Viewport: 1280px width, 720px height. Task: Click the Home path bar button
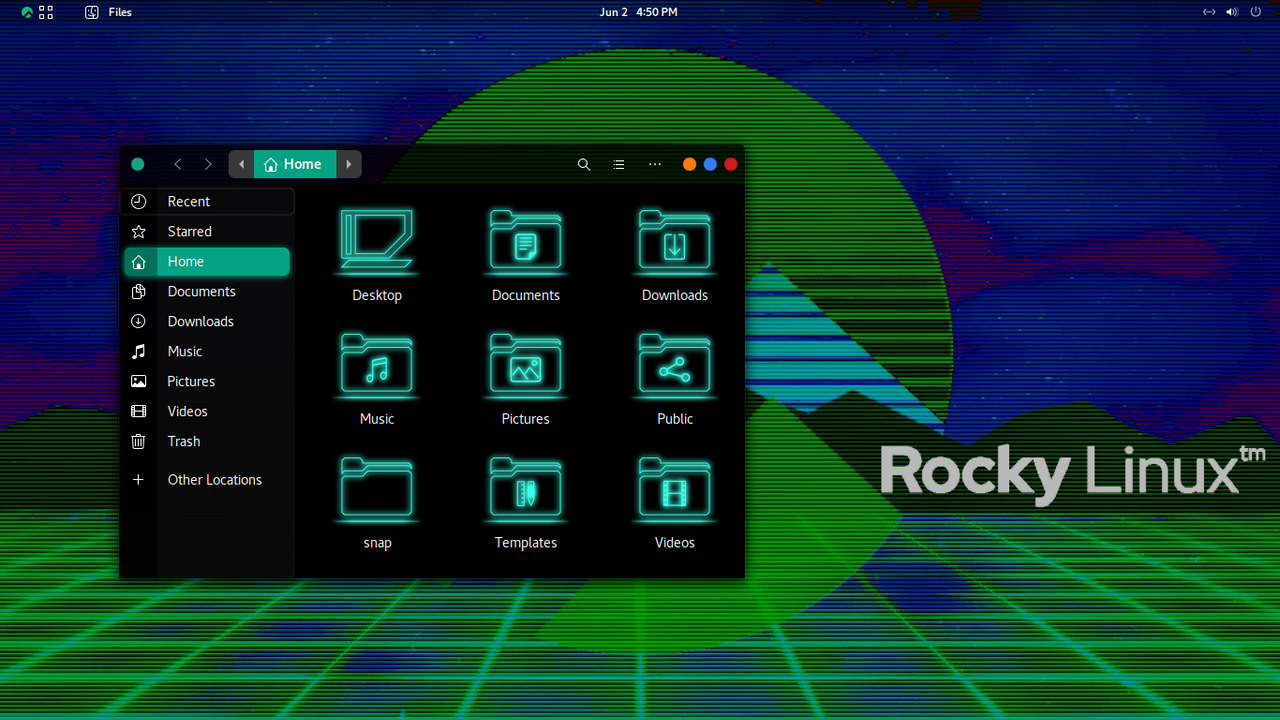pyautogui.click(x=295, y=164)
